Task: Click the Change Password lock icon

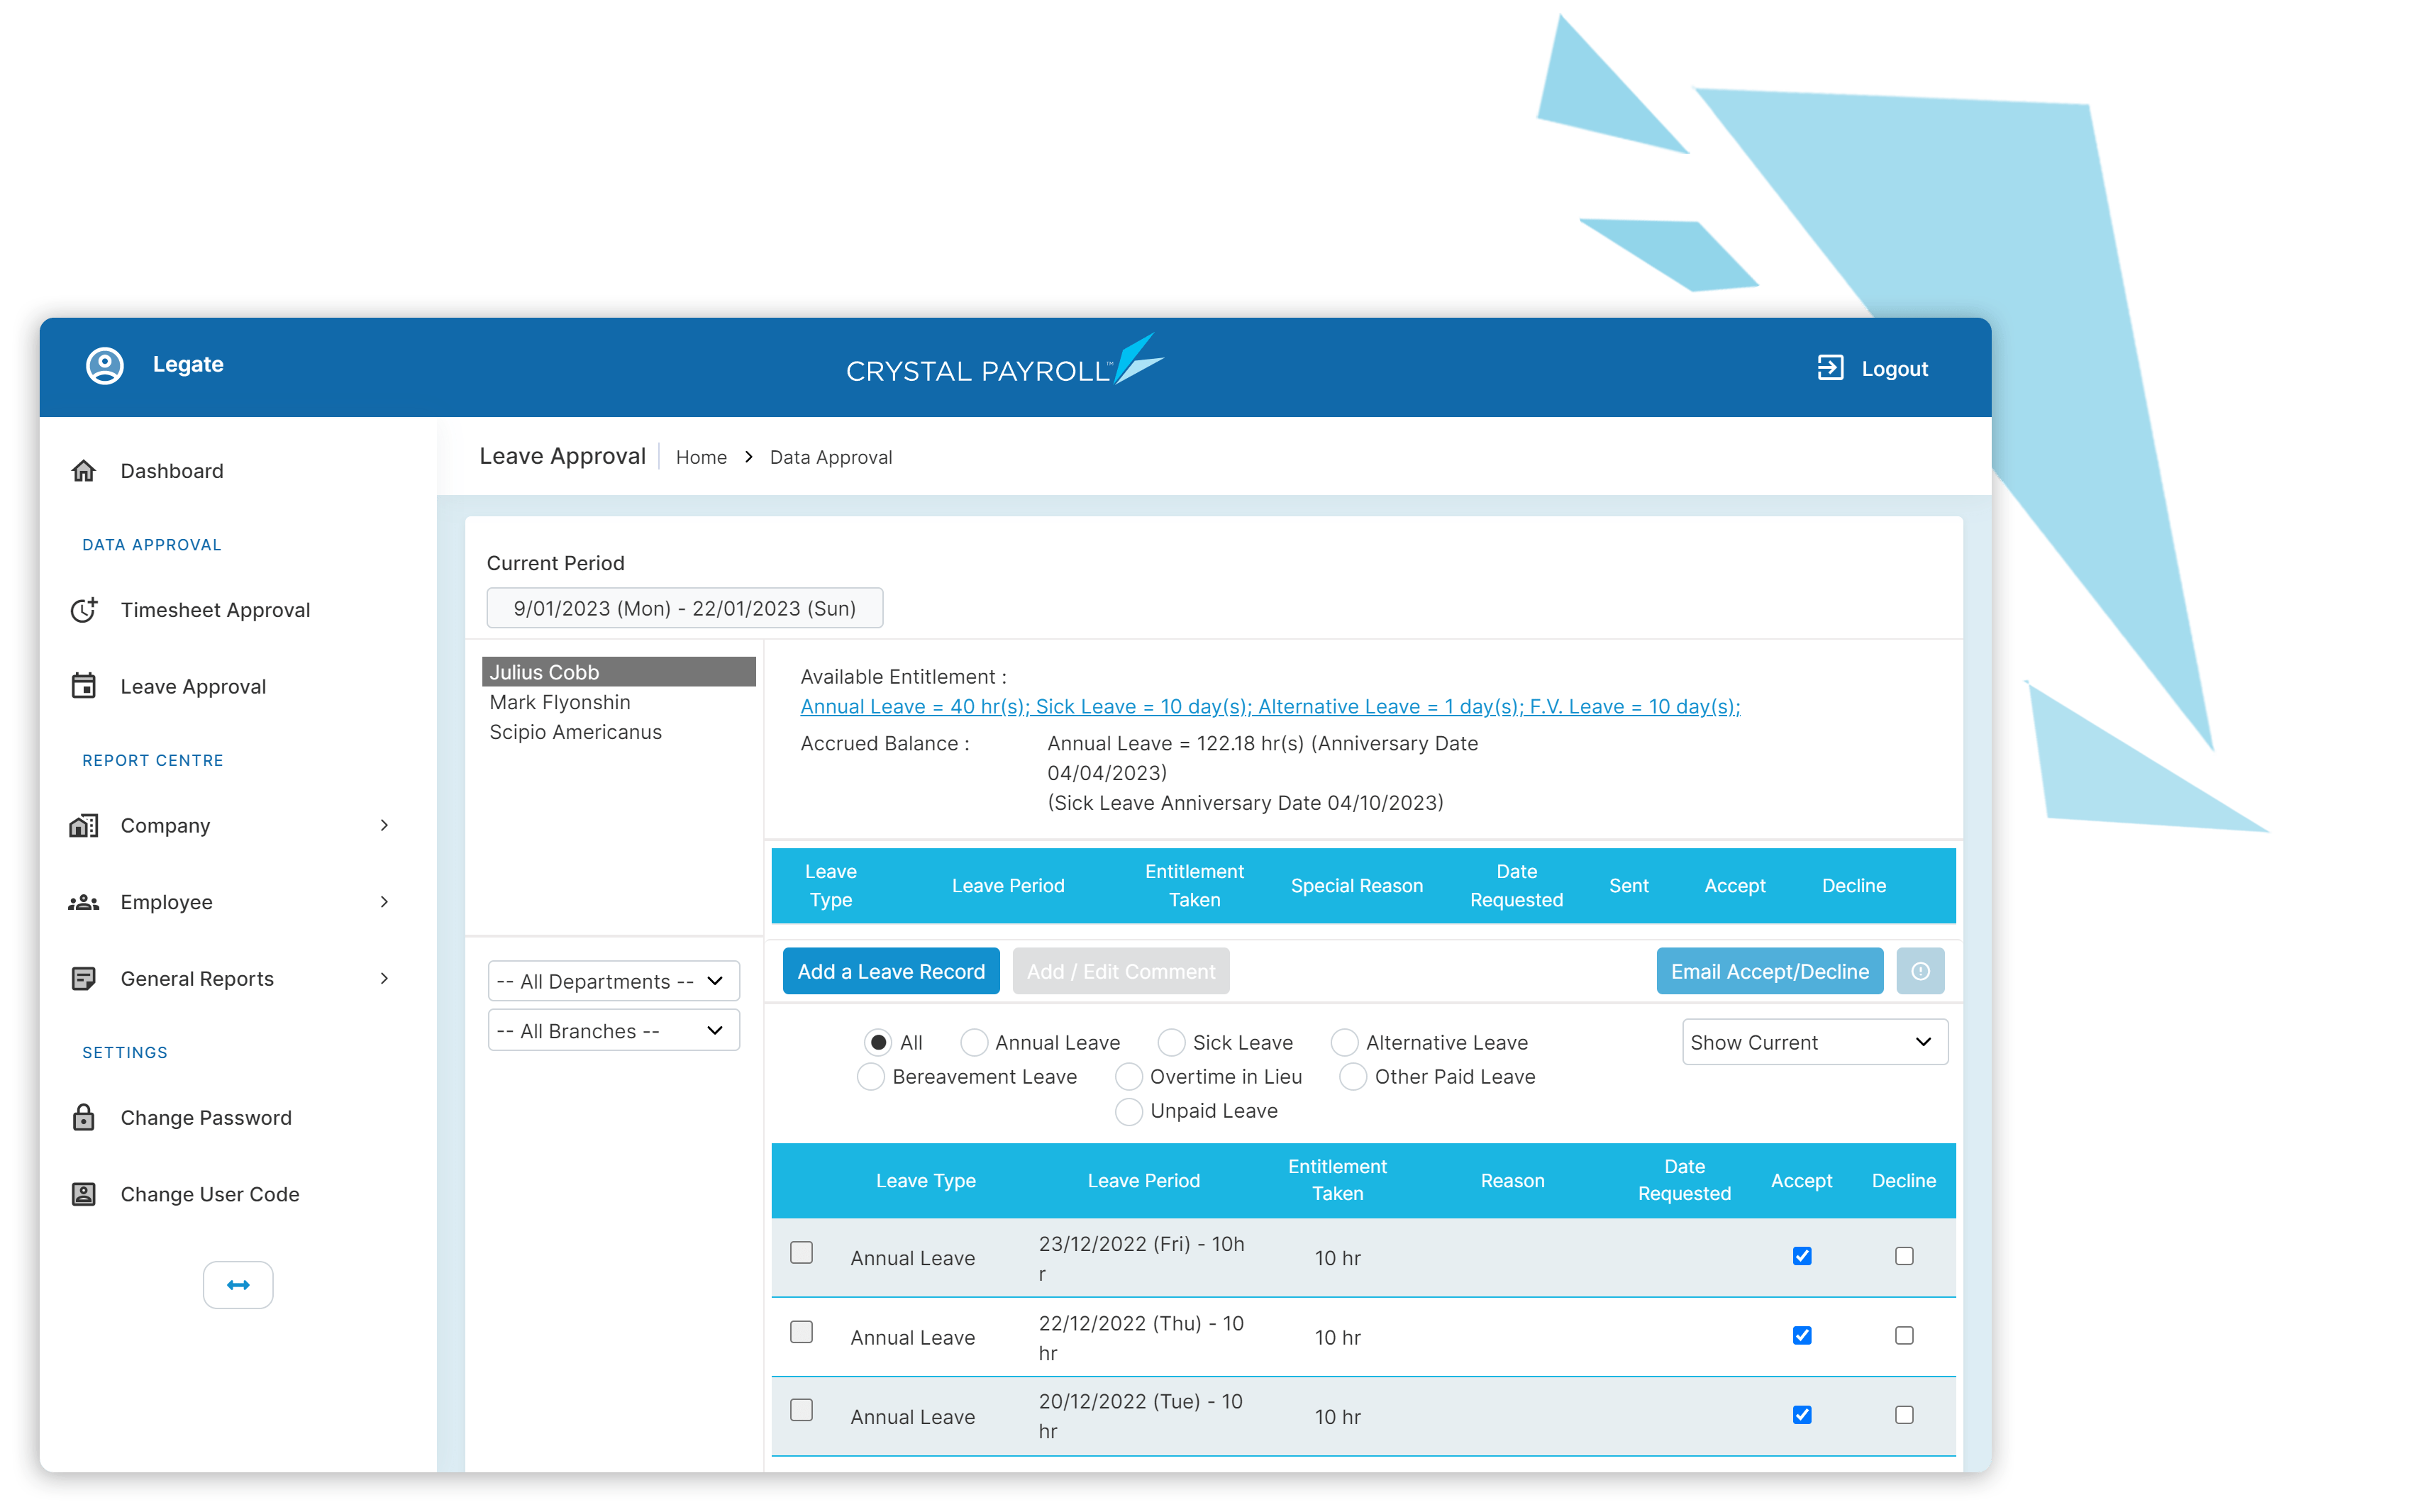Action: coord(82,1116)
